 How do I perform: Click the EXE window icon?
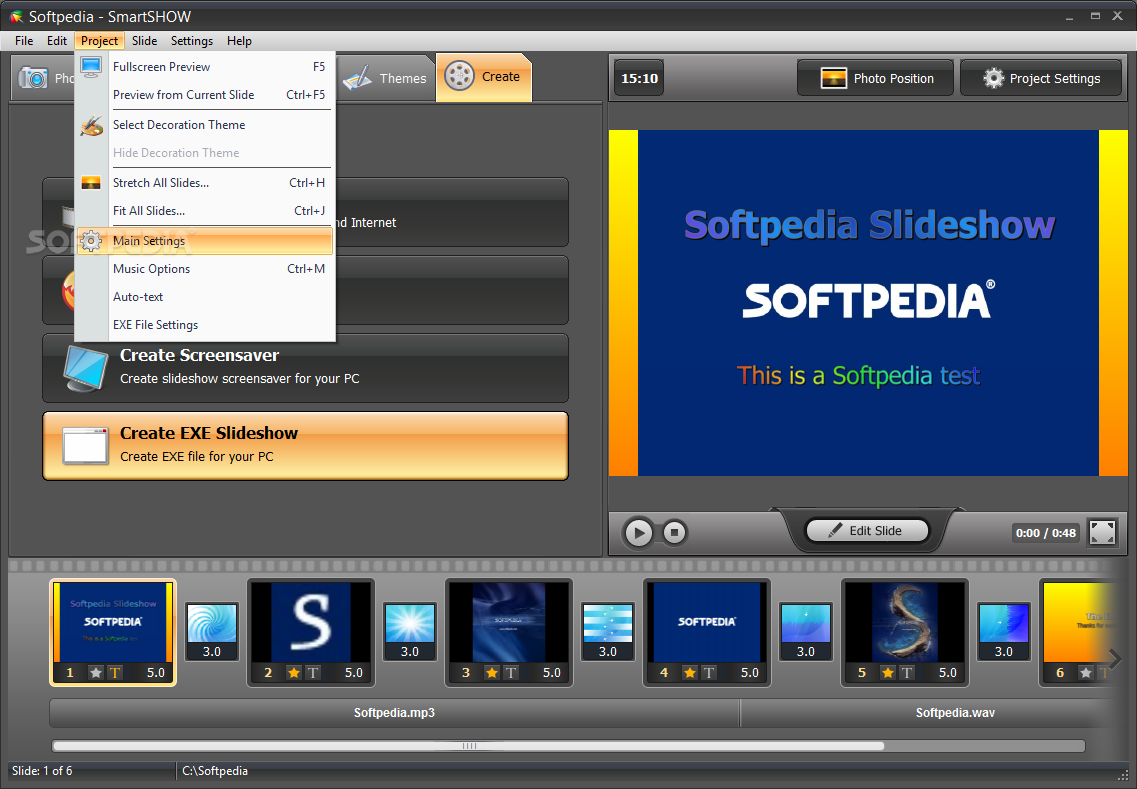coord(86,446)
